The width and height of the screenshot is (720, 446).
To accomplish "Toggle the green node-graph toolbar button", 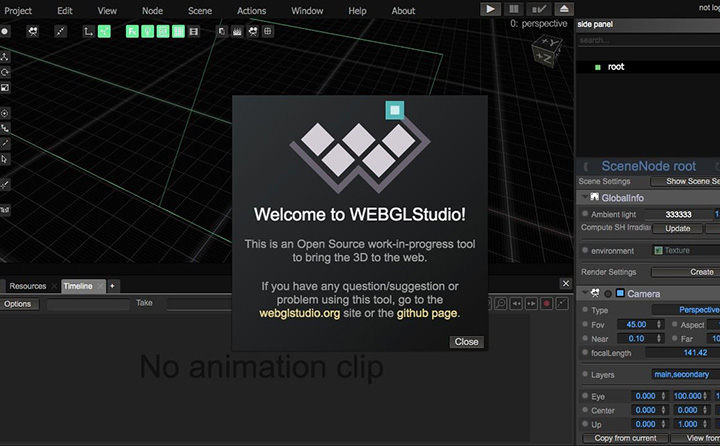I will pos(104,31).
